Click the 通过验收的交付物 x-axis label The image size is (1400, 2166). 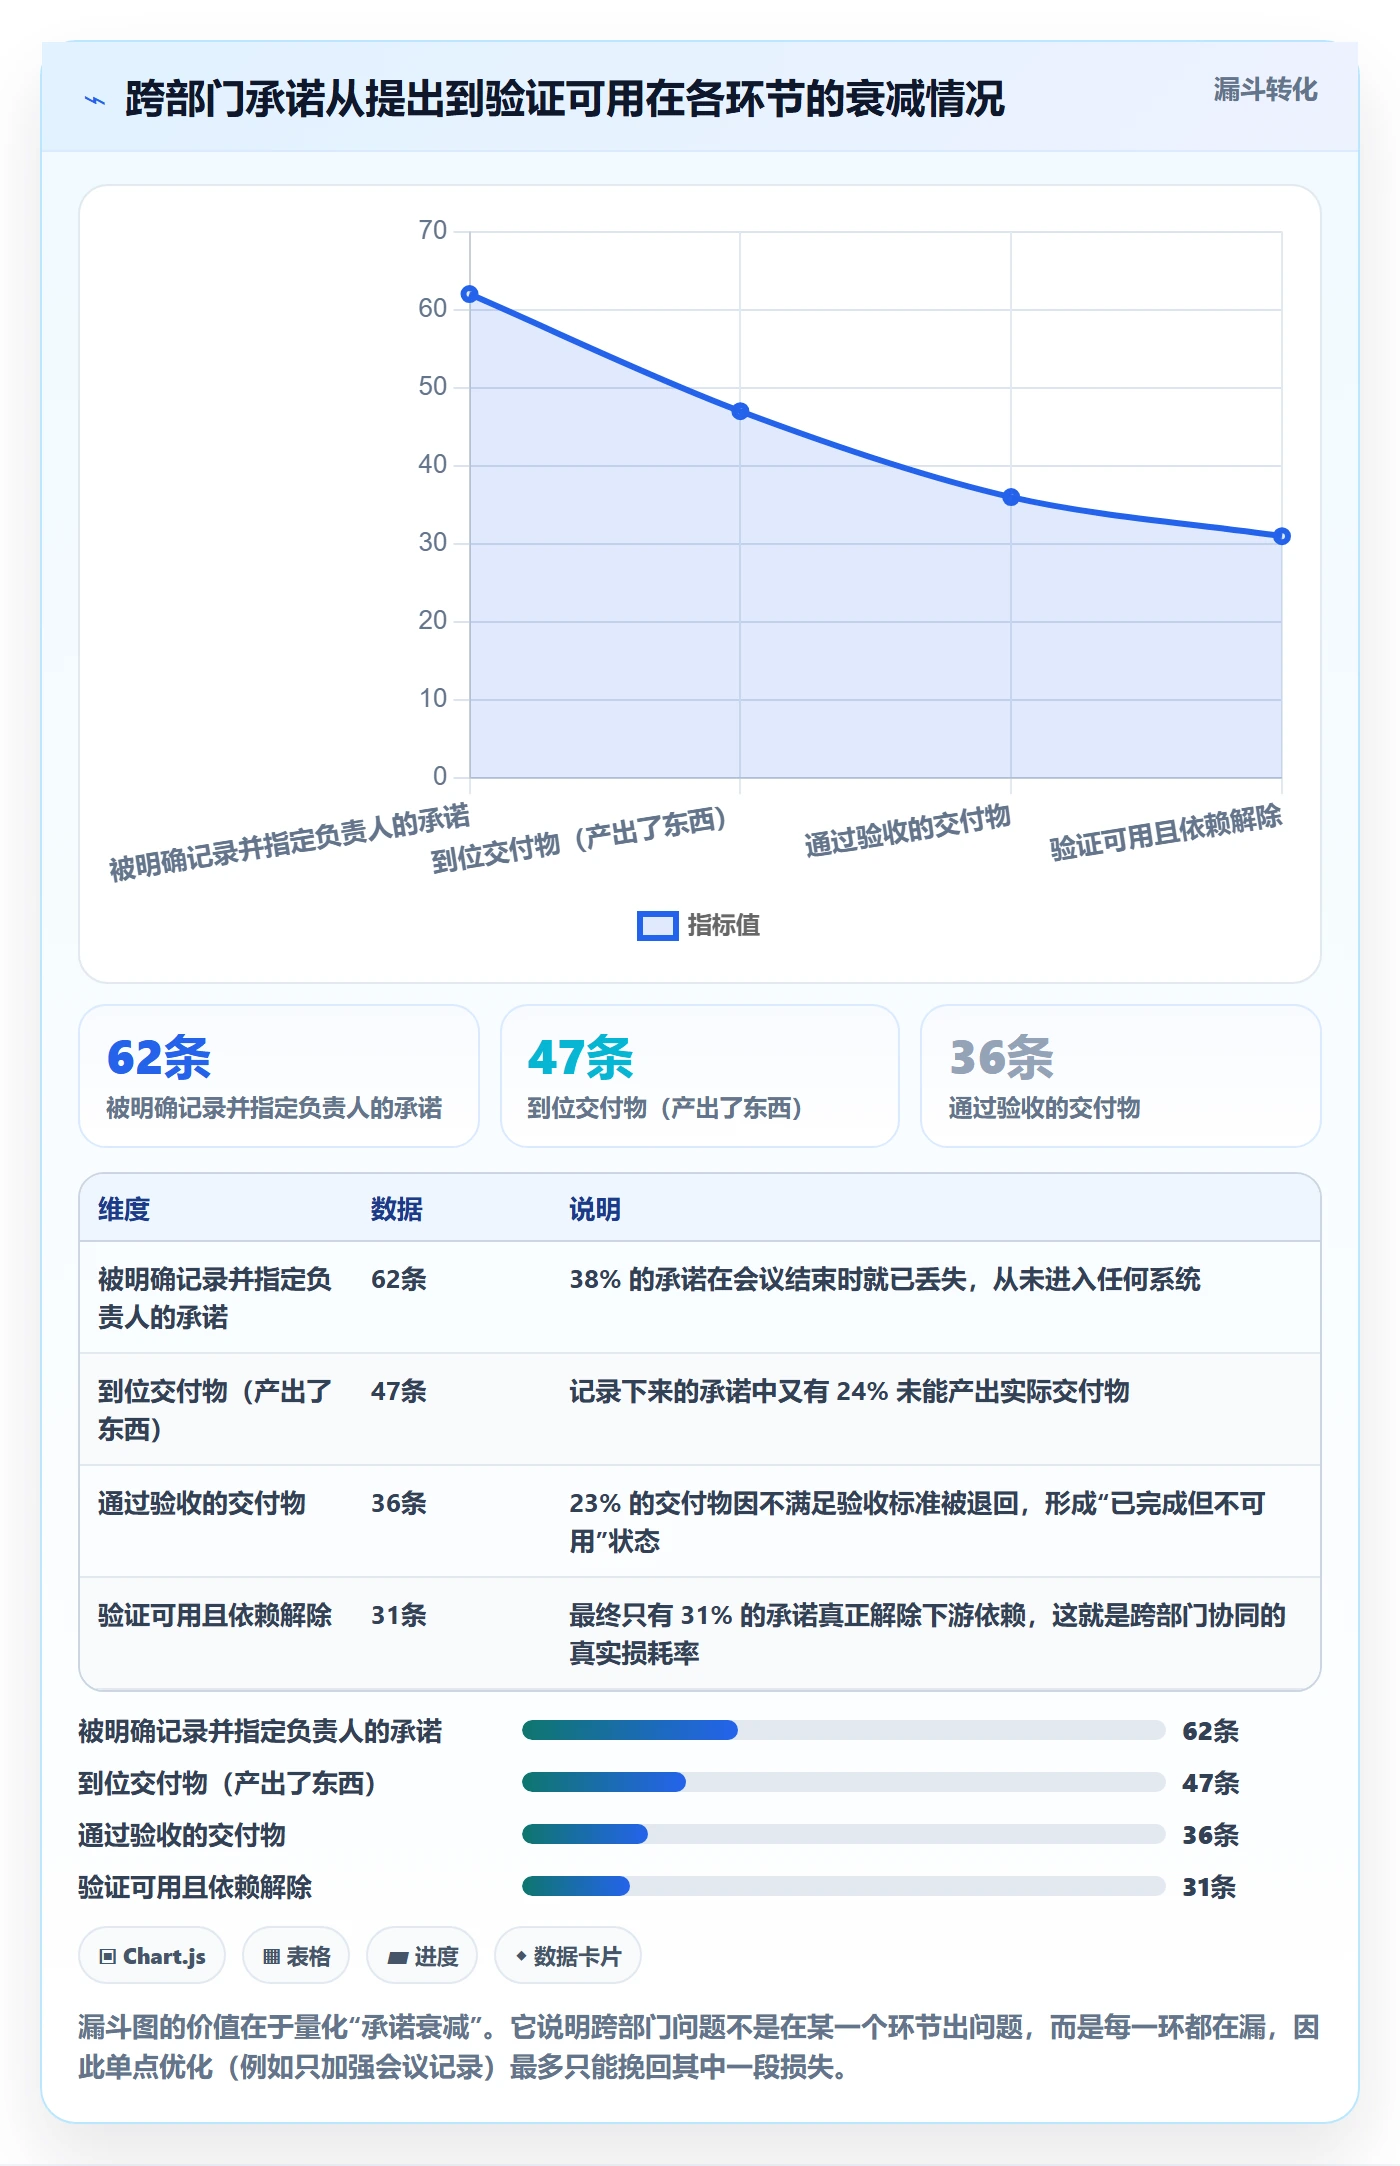click(x=908, y=831)
